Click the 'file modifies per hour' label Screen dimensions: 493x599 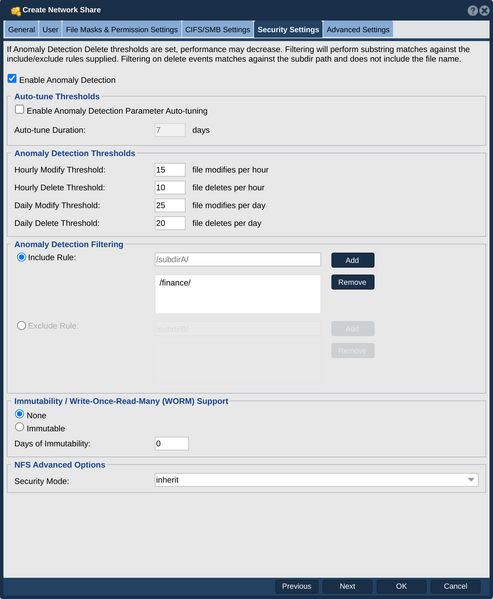(230, 170)
